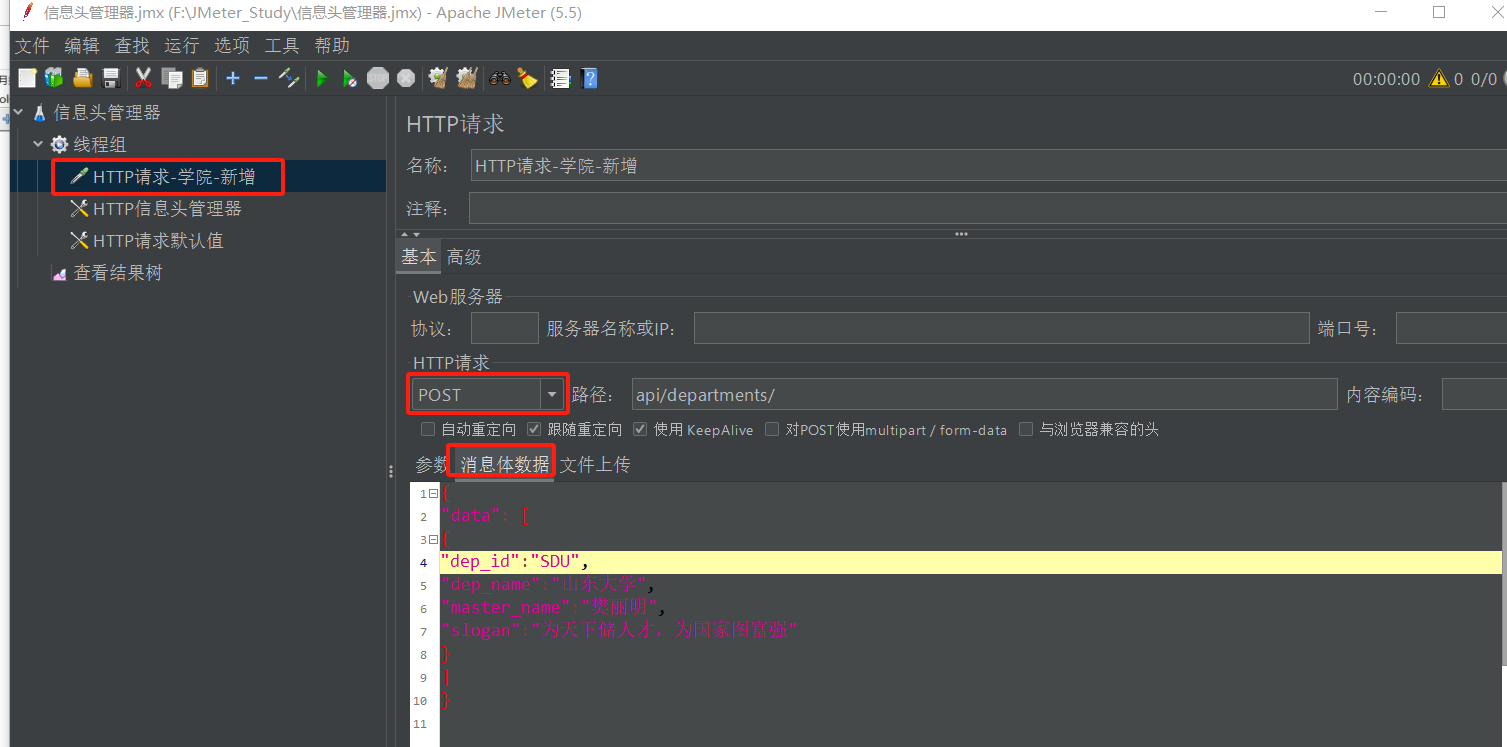Fold the JSON block at line 1
The image size is (1507, 747).
(x=434, y=494)
